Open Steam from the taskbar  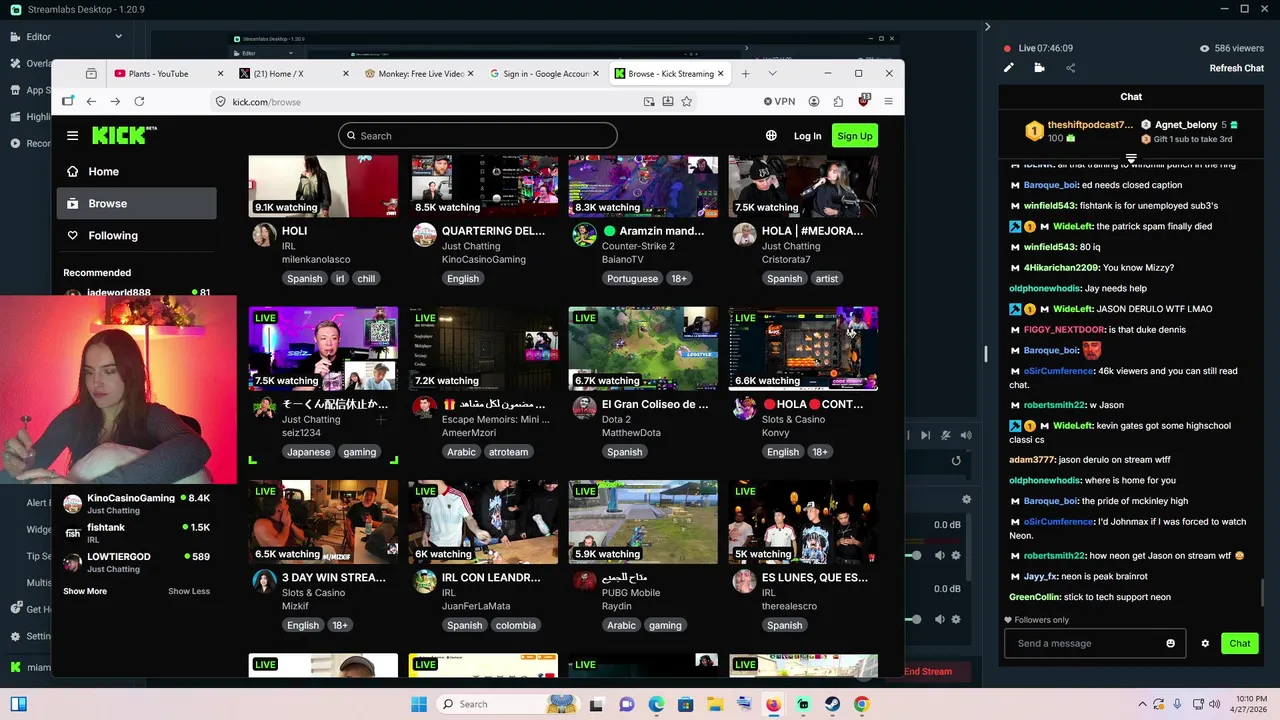point(832,704)
